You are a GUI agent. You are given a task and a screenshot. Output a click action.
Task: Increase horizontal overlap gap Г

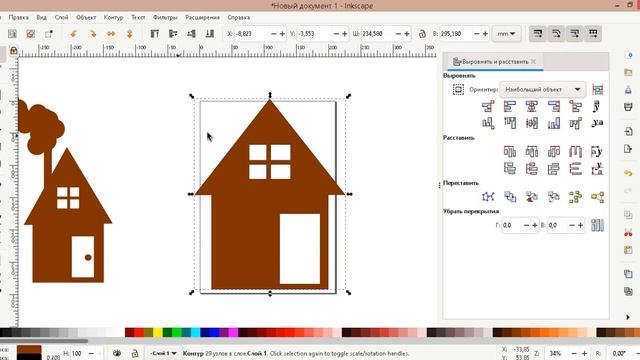(x=535, y=225)
